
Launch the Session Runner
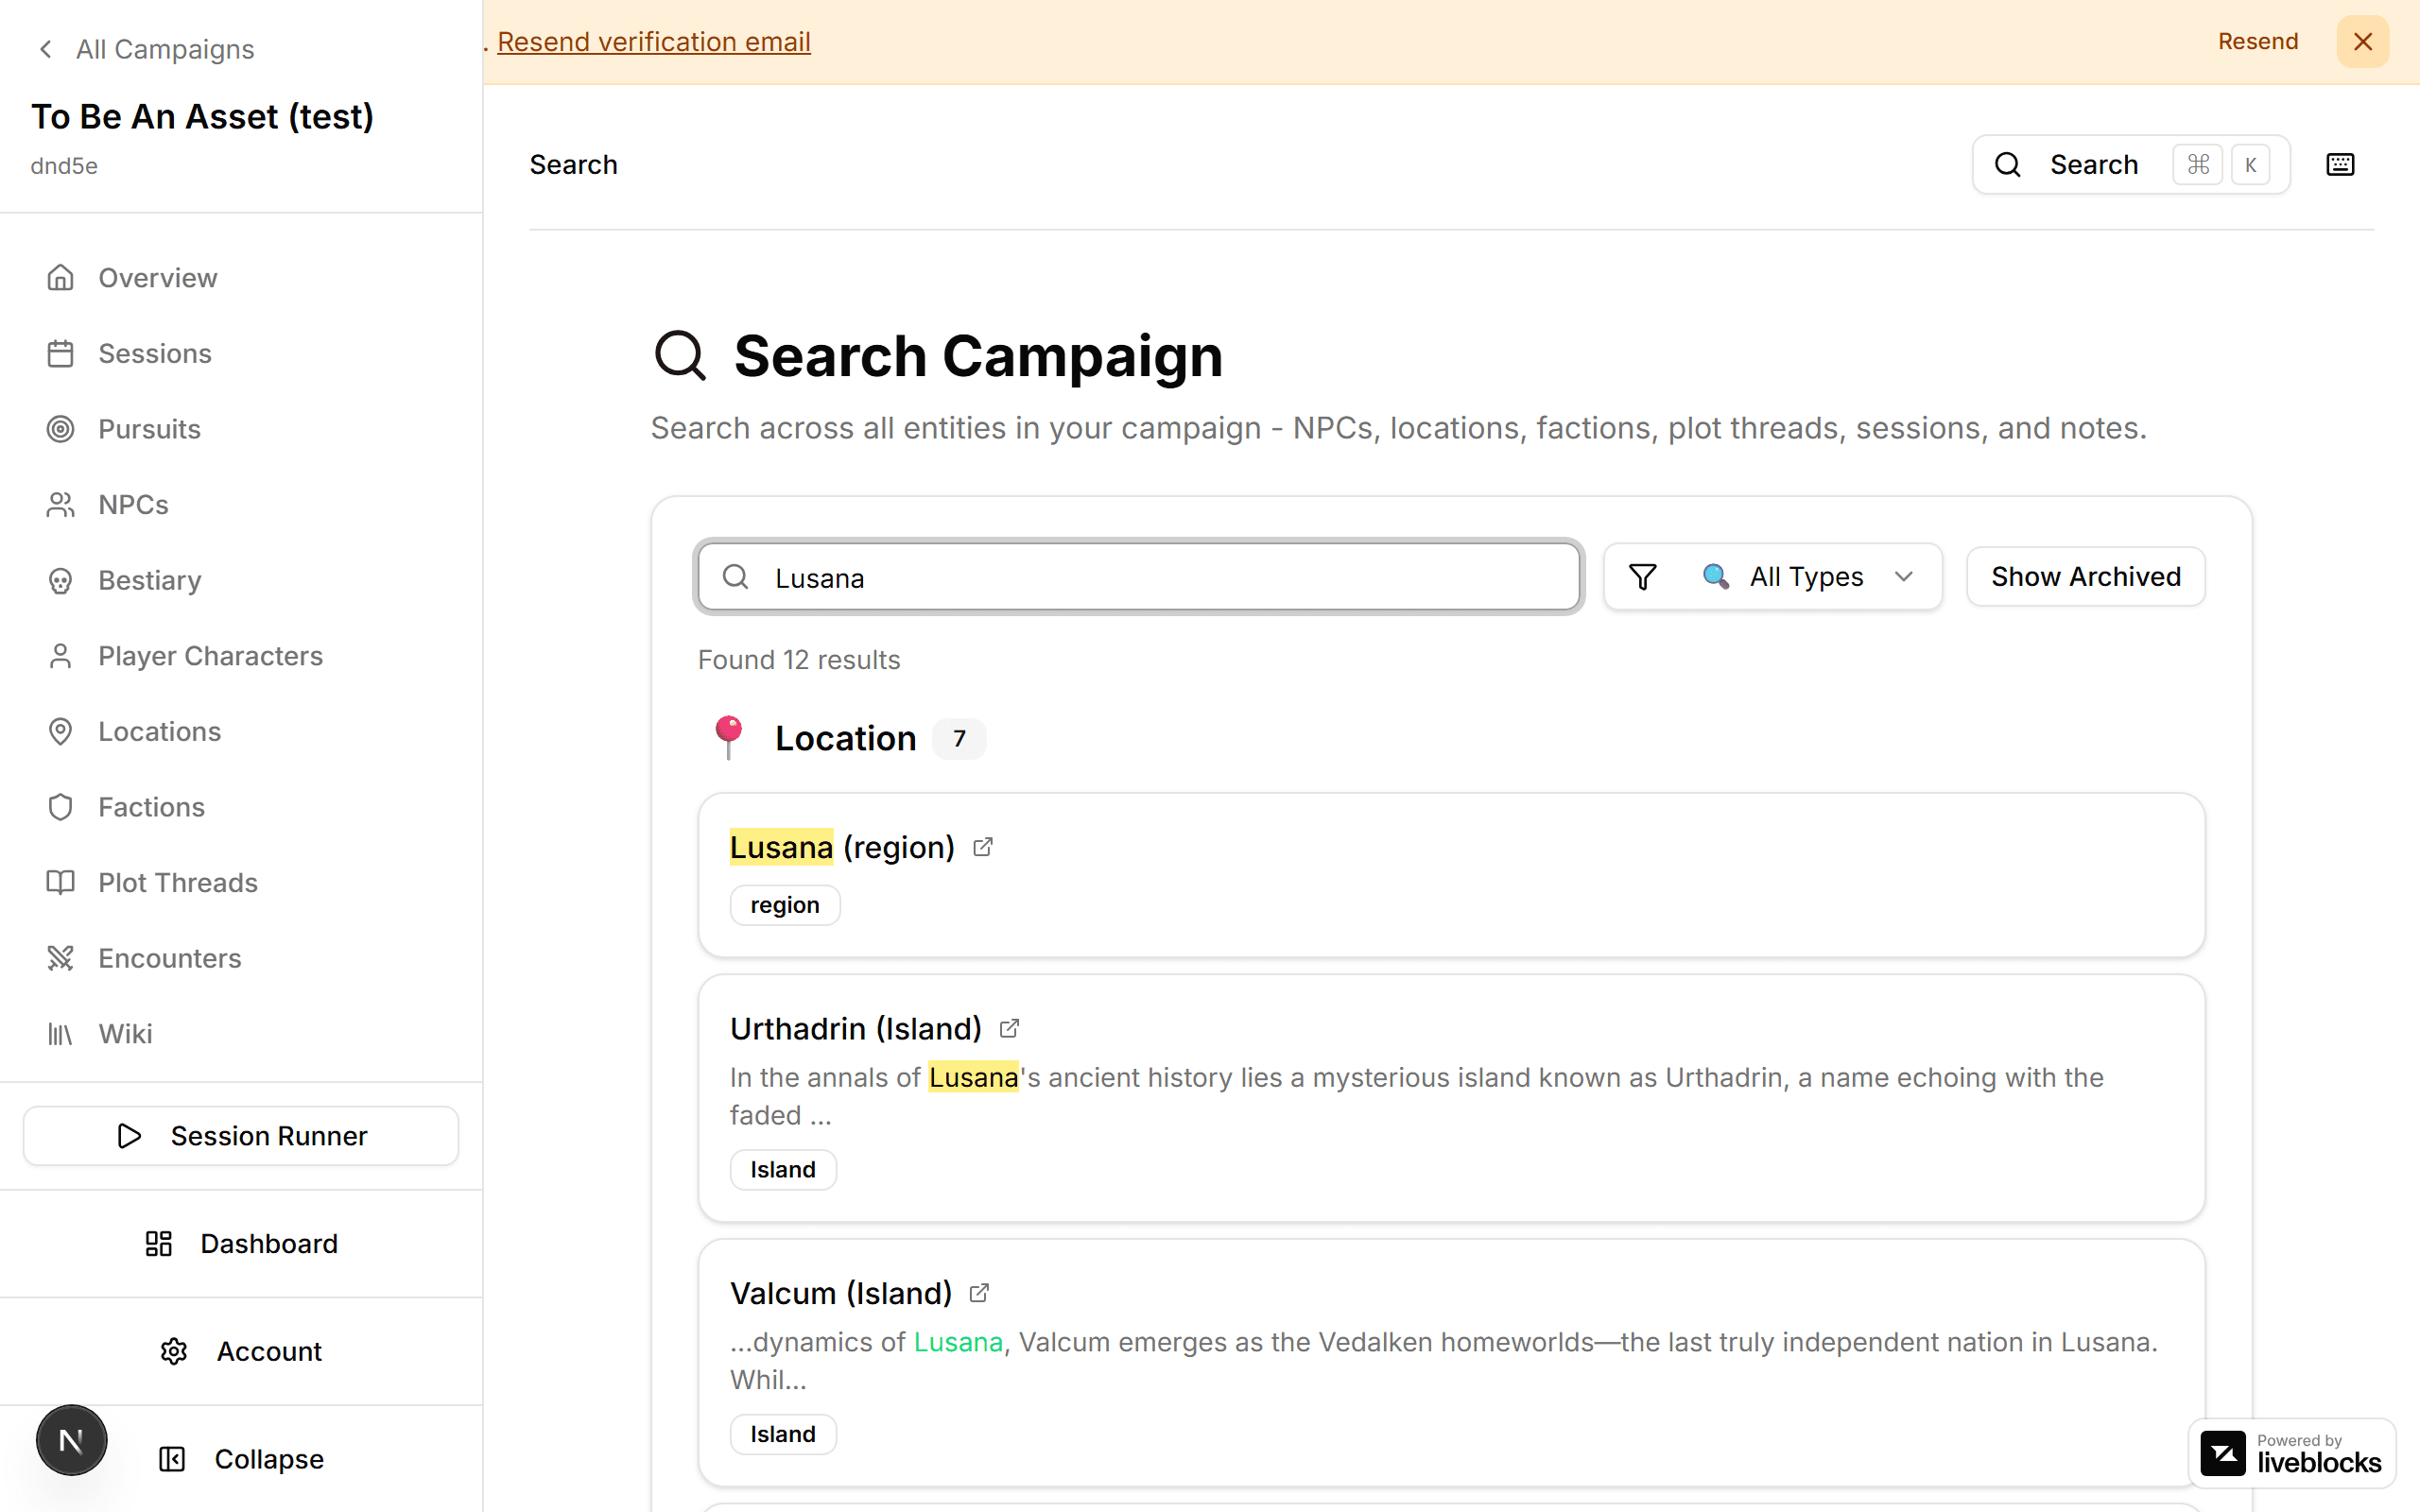coord(240,1136)
